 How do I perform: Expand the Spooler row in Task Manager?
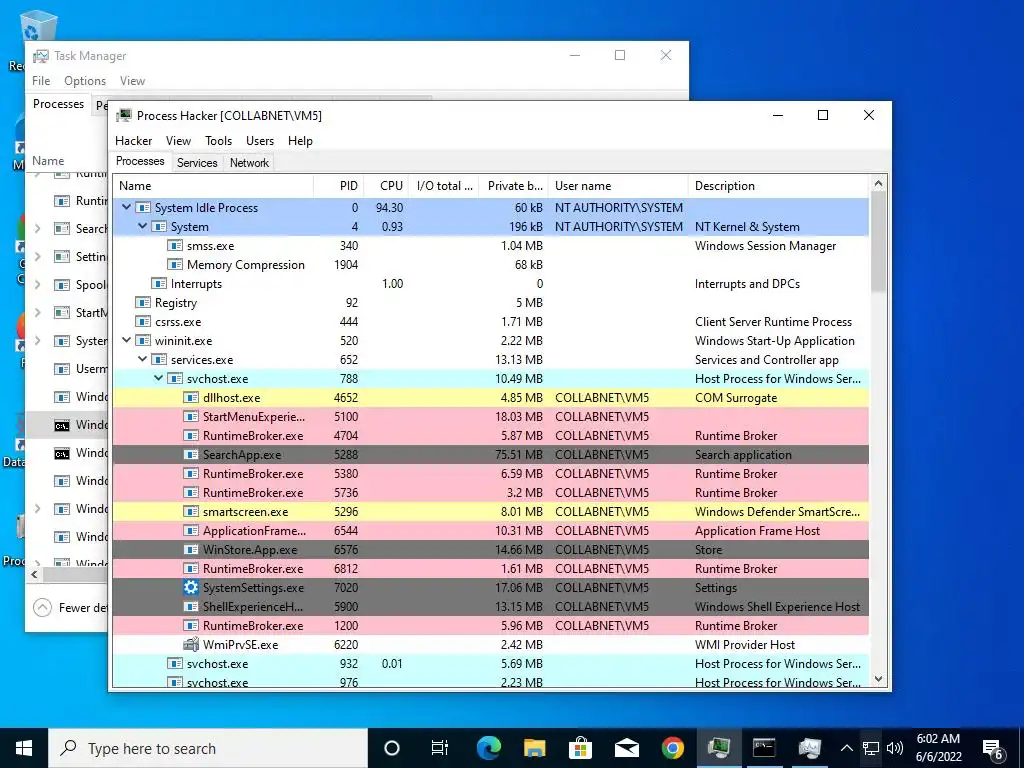[x=38, y=285]
